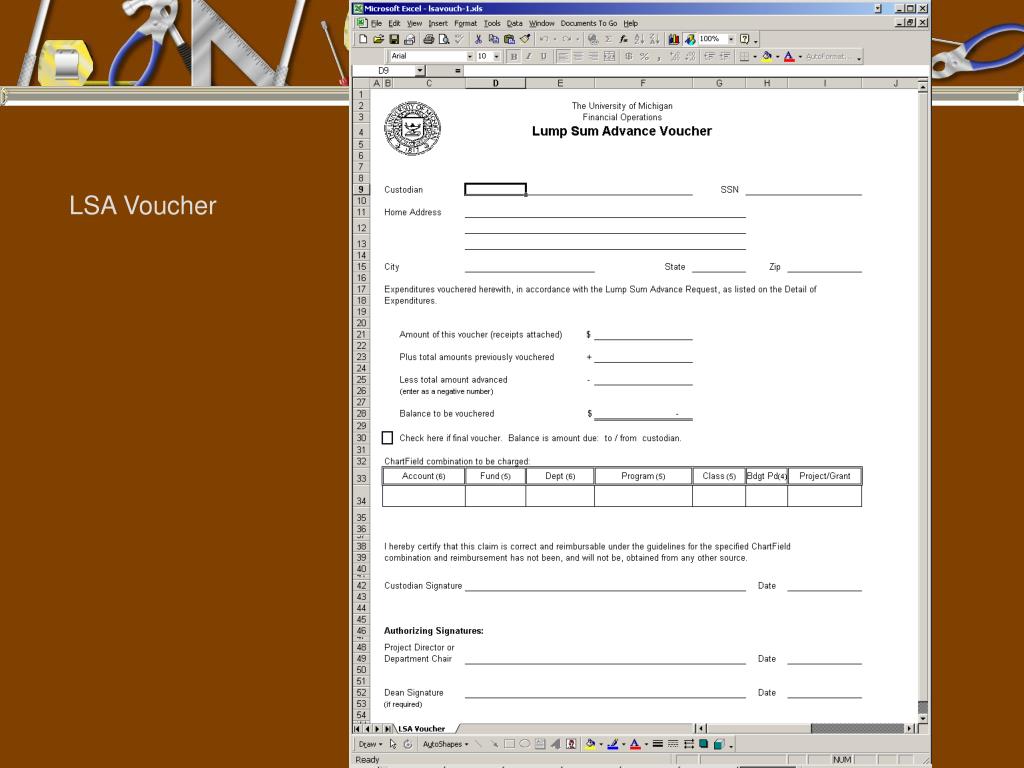The height and width of the screenshot is (768, 1024).
Task: Click the Account (6) chartfield entry cell
Action: click(x=424, y=496)
